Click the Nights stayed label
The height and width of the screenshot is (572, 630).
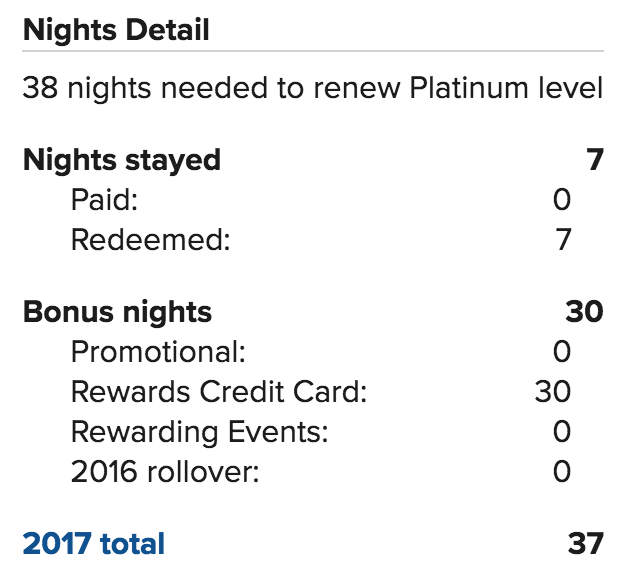click(x=122, y=161)
